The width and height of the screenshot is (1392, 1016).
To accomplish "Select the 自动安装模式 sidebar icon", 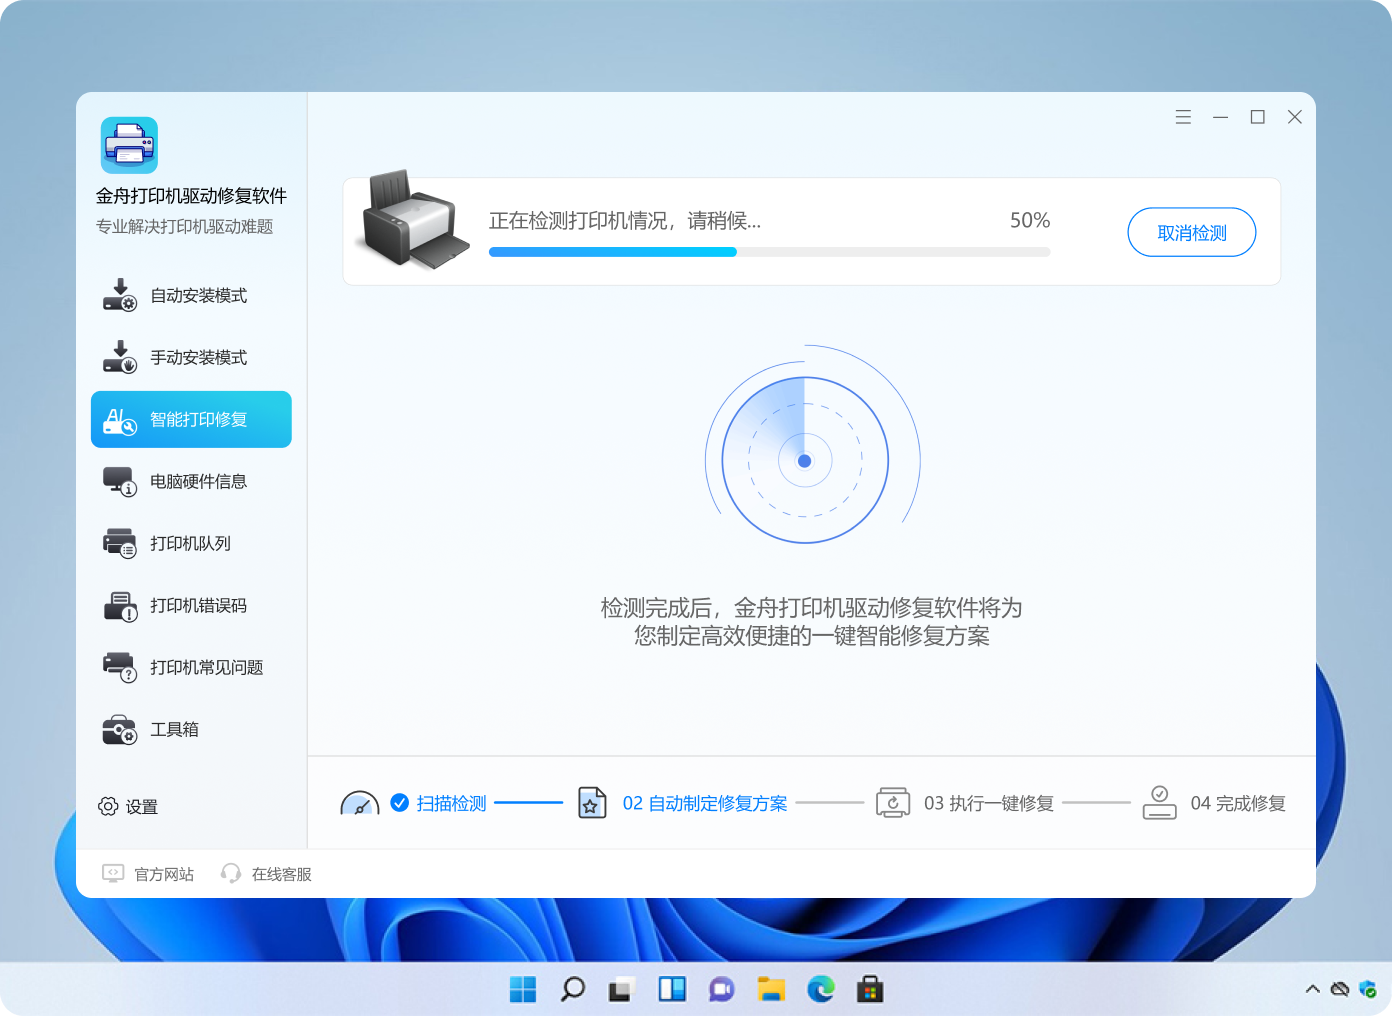I will (119, 294).
